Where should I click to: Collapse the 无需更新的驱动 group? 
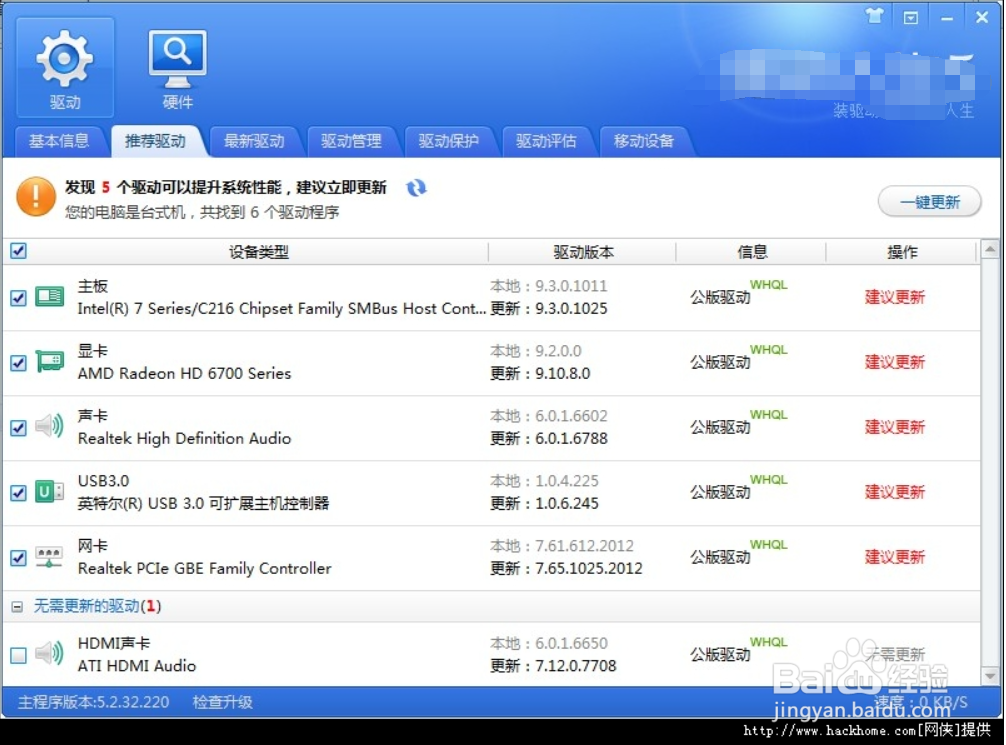(17, 606)
